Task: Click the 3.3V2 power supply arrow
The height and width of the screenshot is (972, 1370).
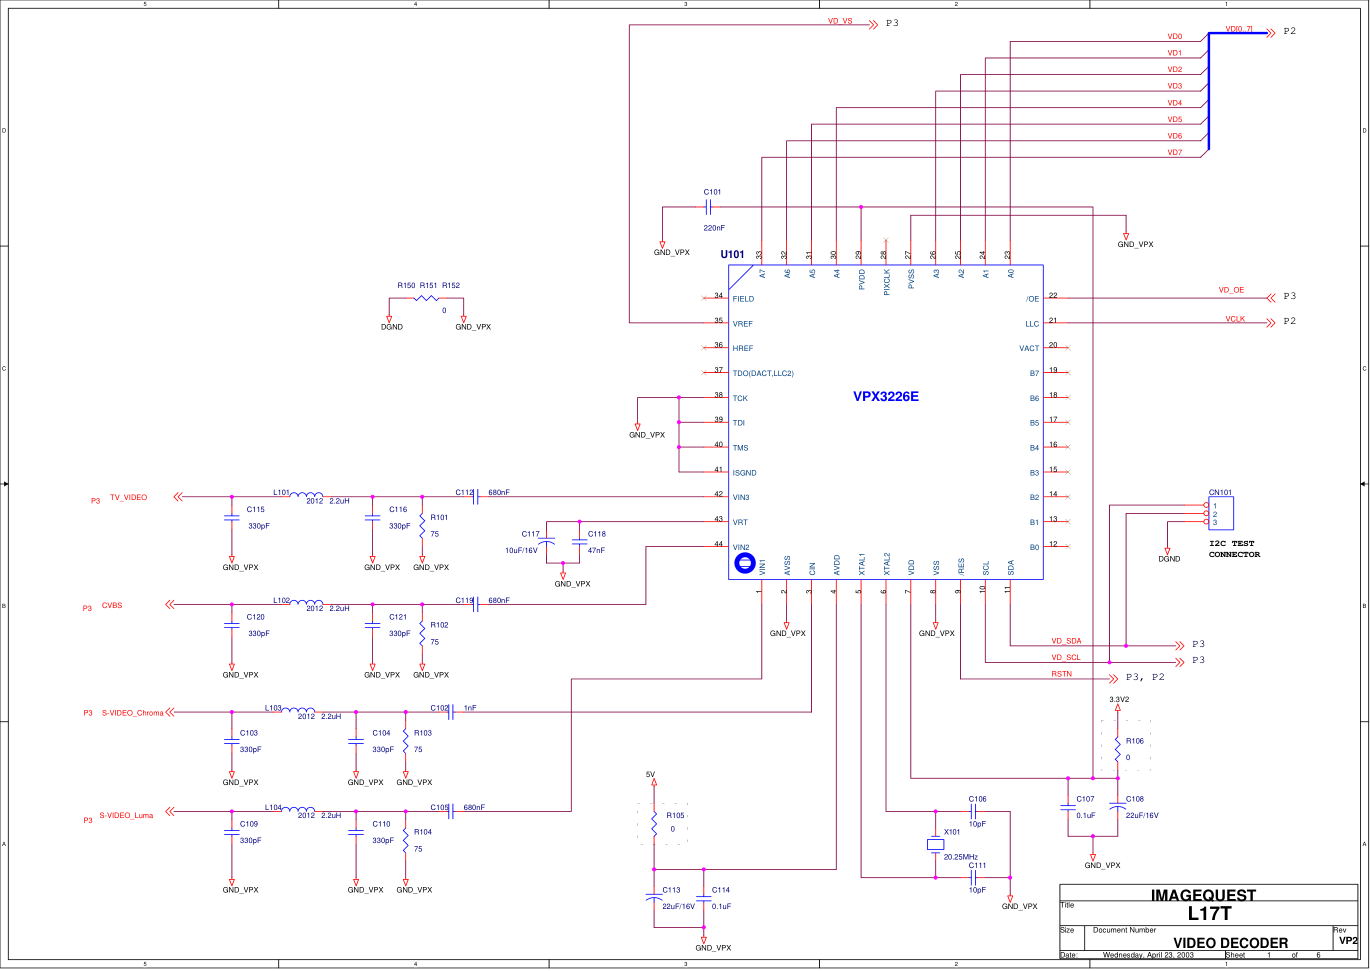Action: pos(1118,709)
